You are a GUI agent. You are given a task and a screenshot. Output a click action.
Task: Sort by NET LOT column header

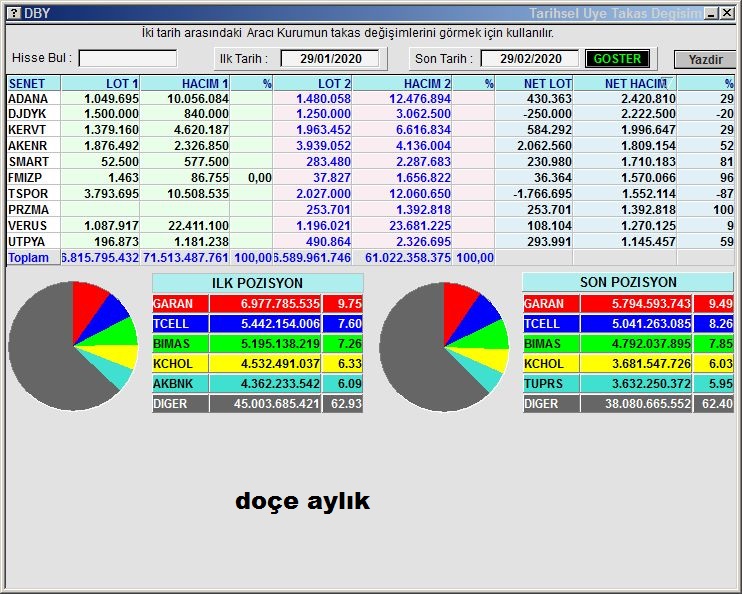[x=534, y=83]
